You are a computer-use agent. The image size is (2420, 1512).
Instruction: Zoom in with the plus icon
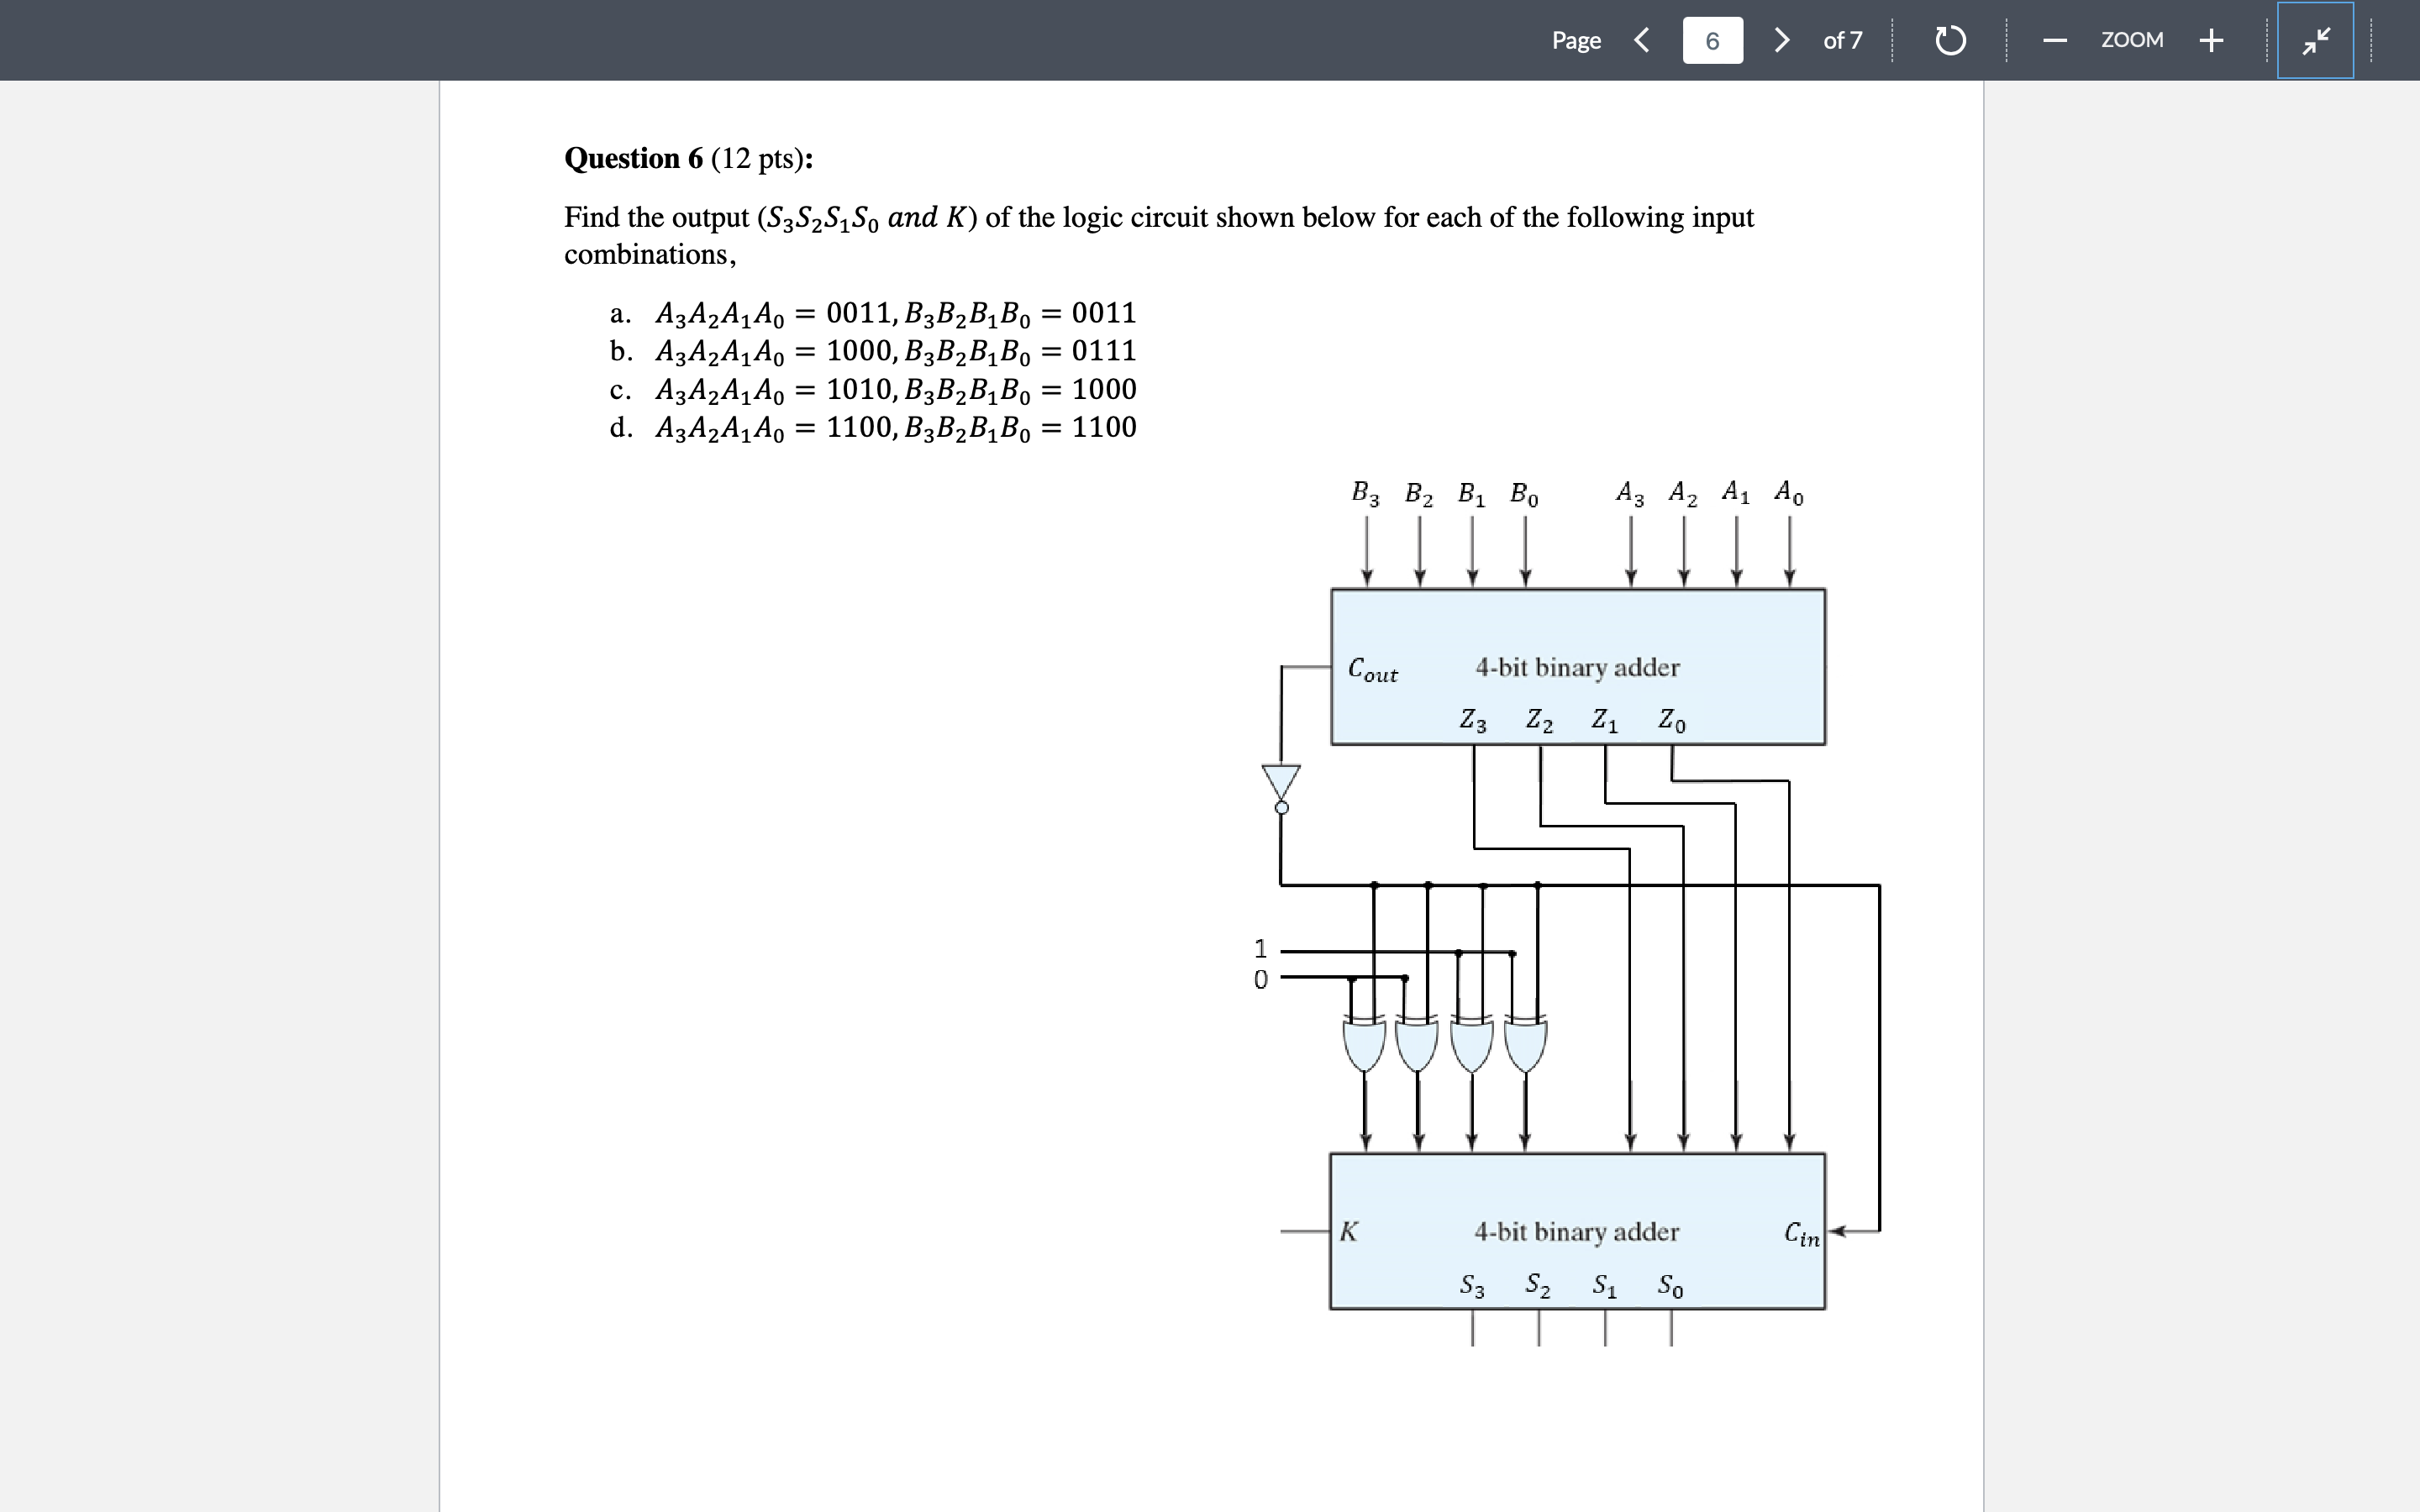(x=2211, y=41)
